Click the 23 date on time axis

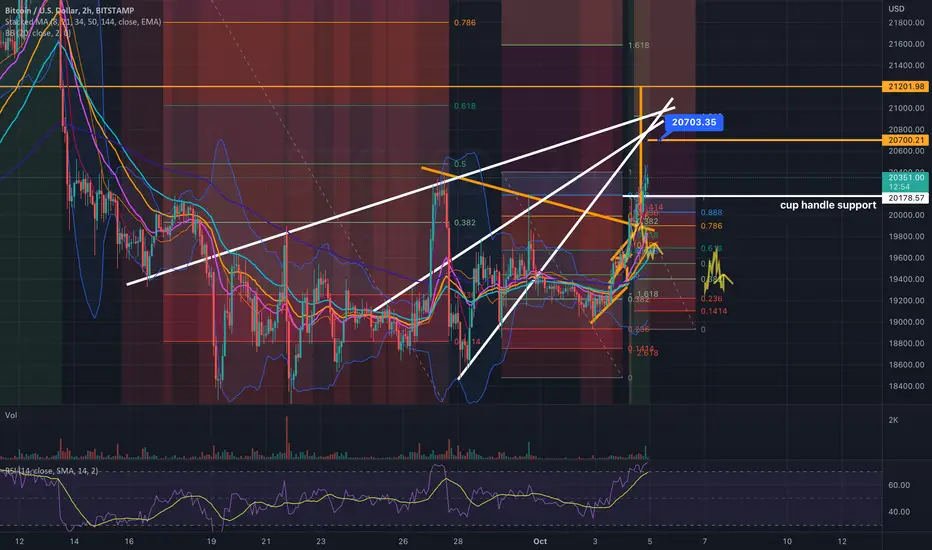pos(321,541)
